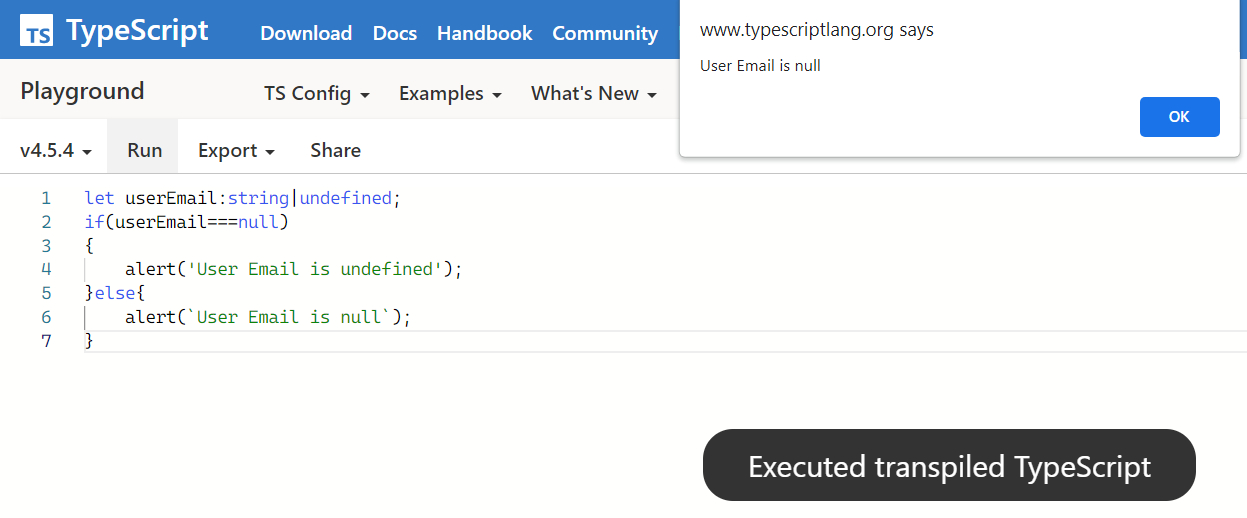Click the opening brace on line 3
Image resolution: width=1247 pixels, height=518 pixels.
coord(89,246)
